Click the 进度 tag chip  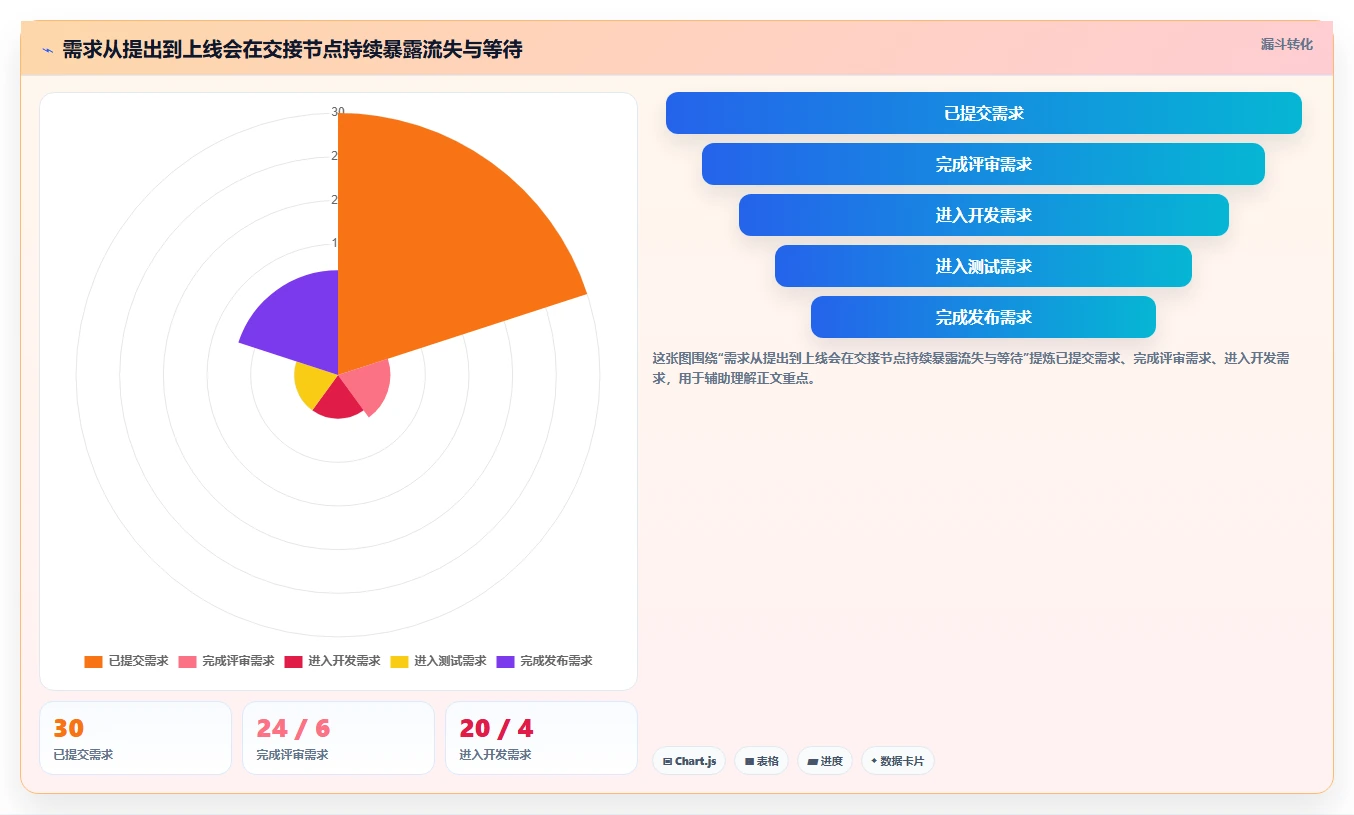(x=825, y=761)
